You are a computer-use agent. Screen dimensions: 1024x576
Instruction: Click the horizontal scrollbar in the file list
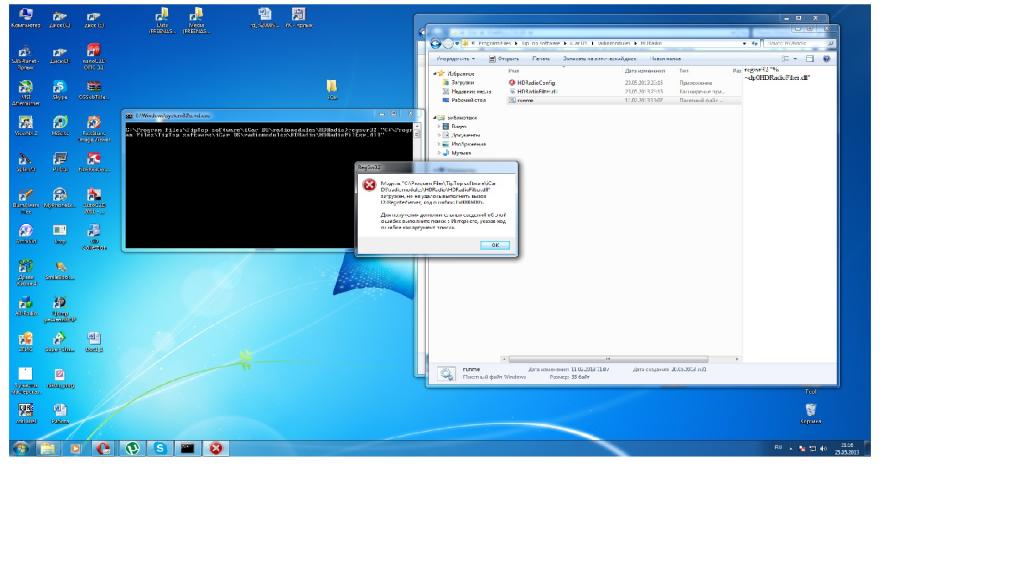(x=620, y=358)
